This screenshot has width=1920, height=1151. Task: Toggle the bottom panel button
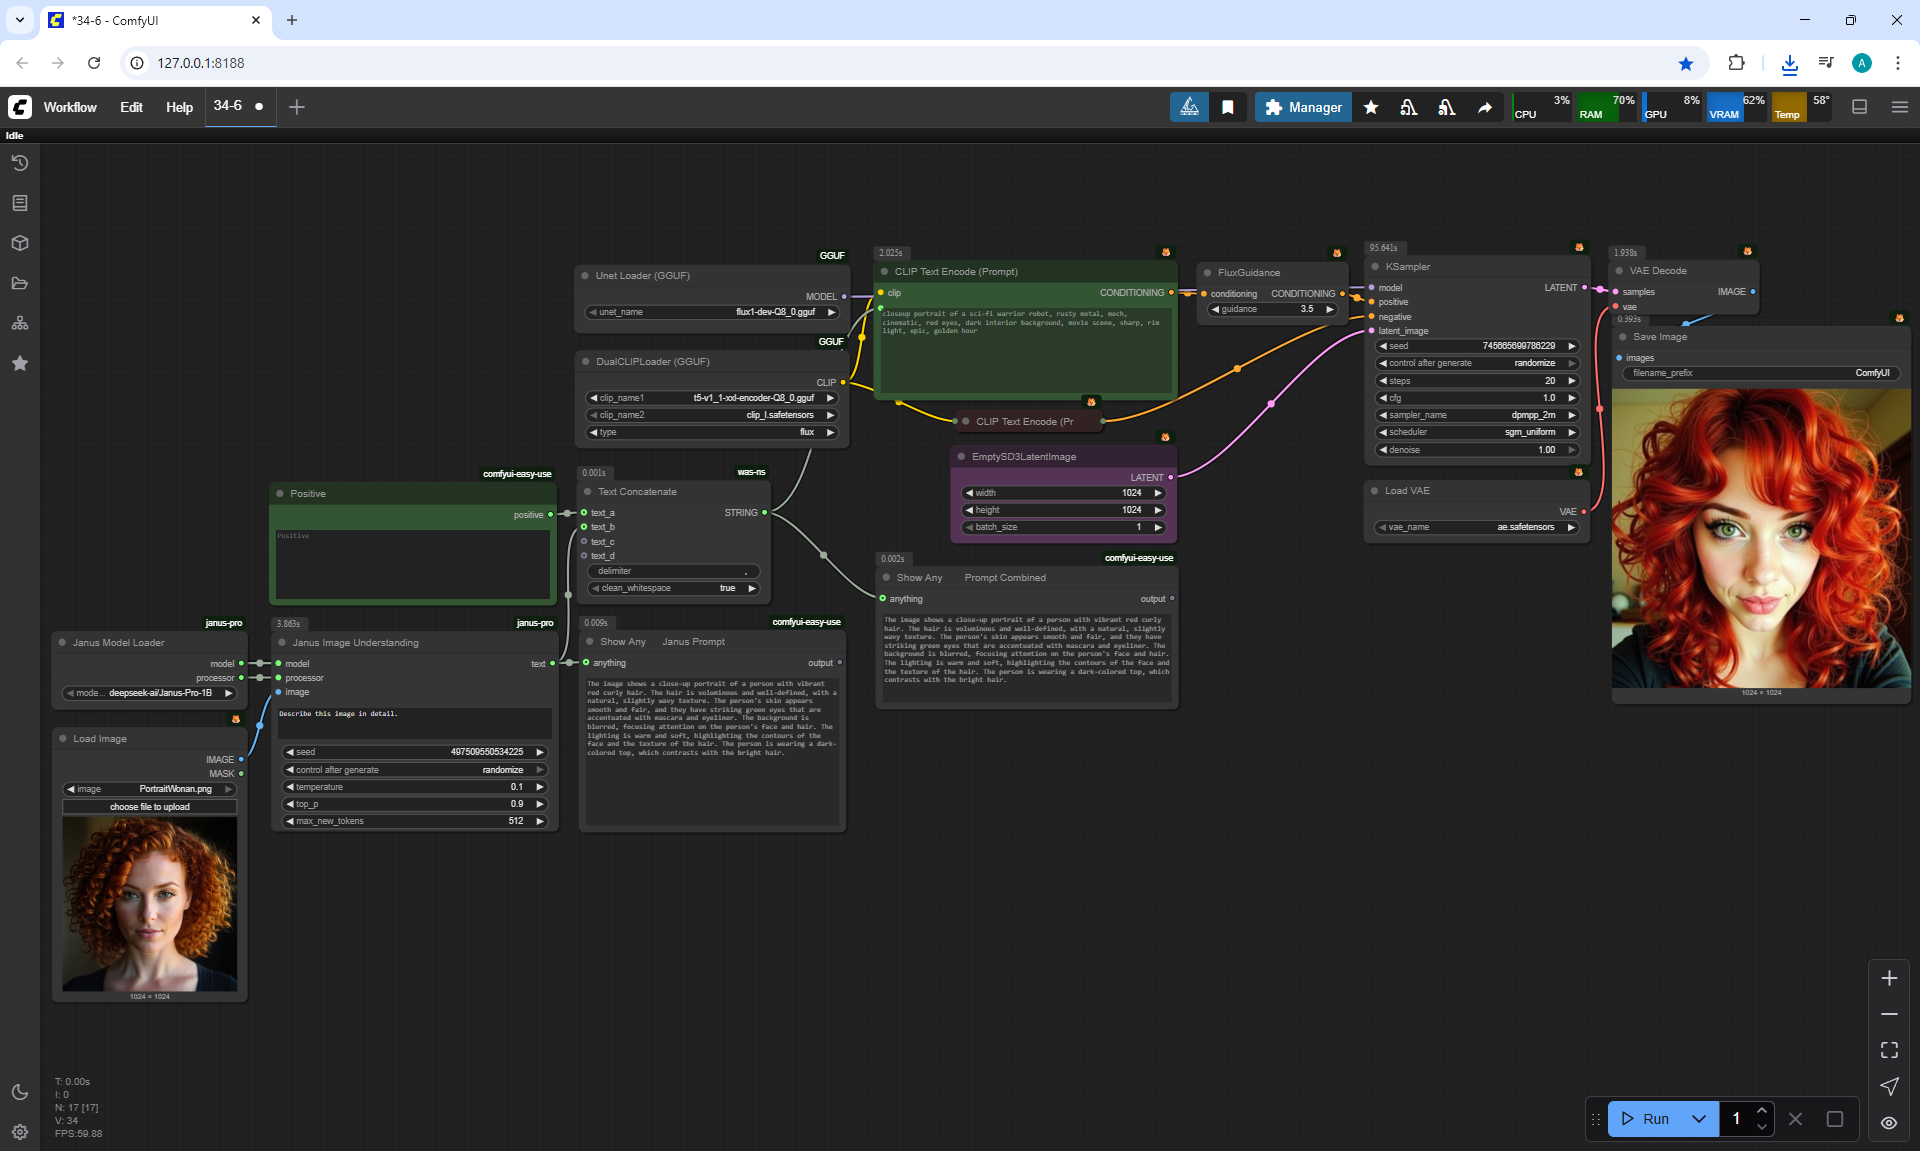pos(1859,107)
